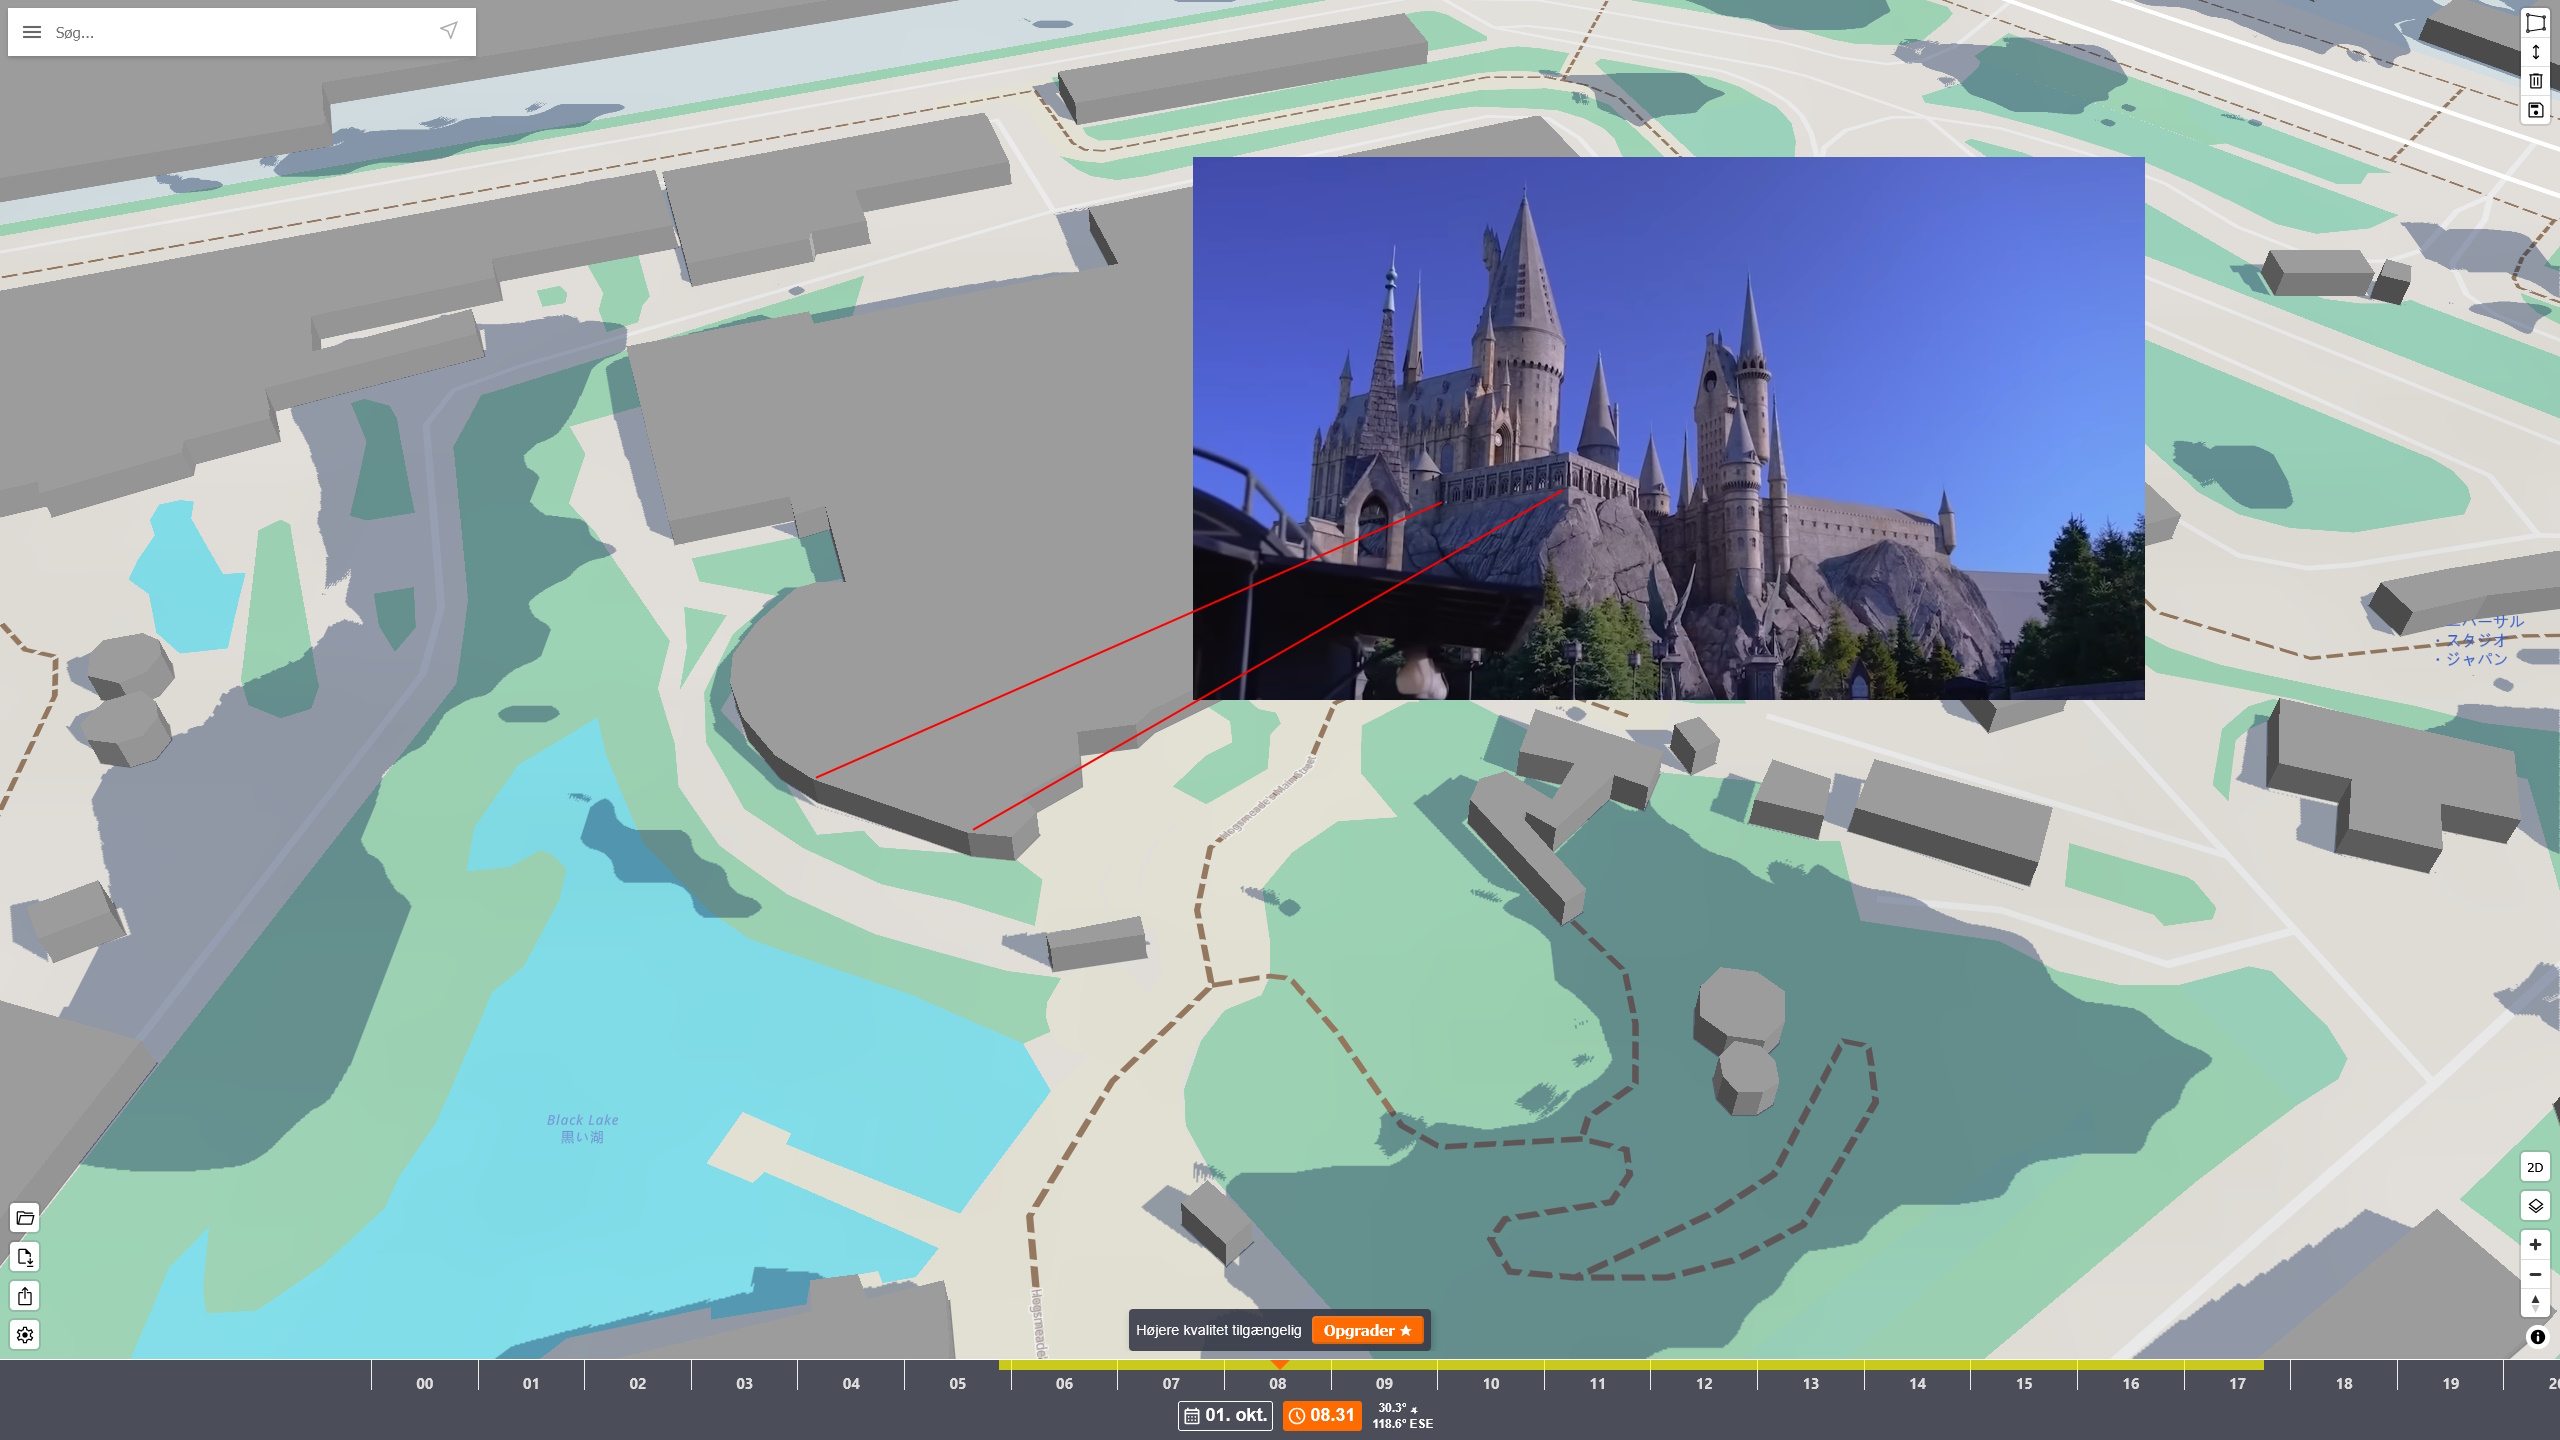Click the Opgrader upgrade button

[1367, 1331]
